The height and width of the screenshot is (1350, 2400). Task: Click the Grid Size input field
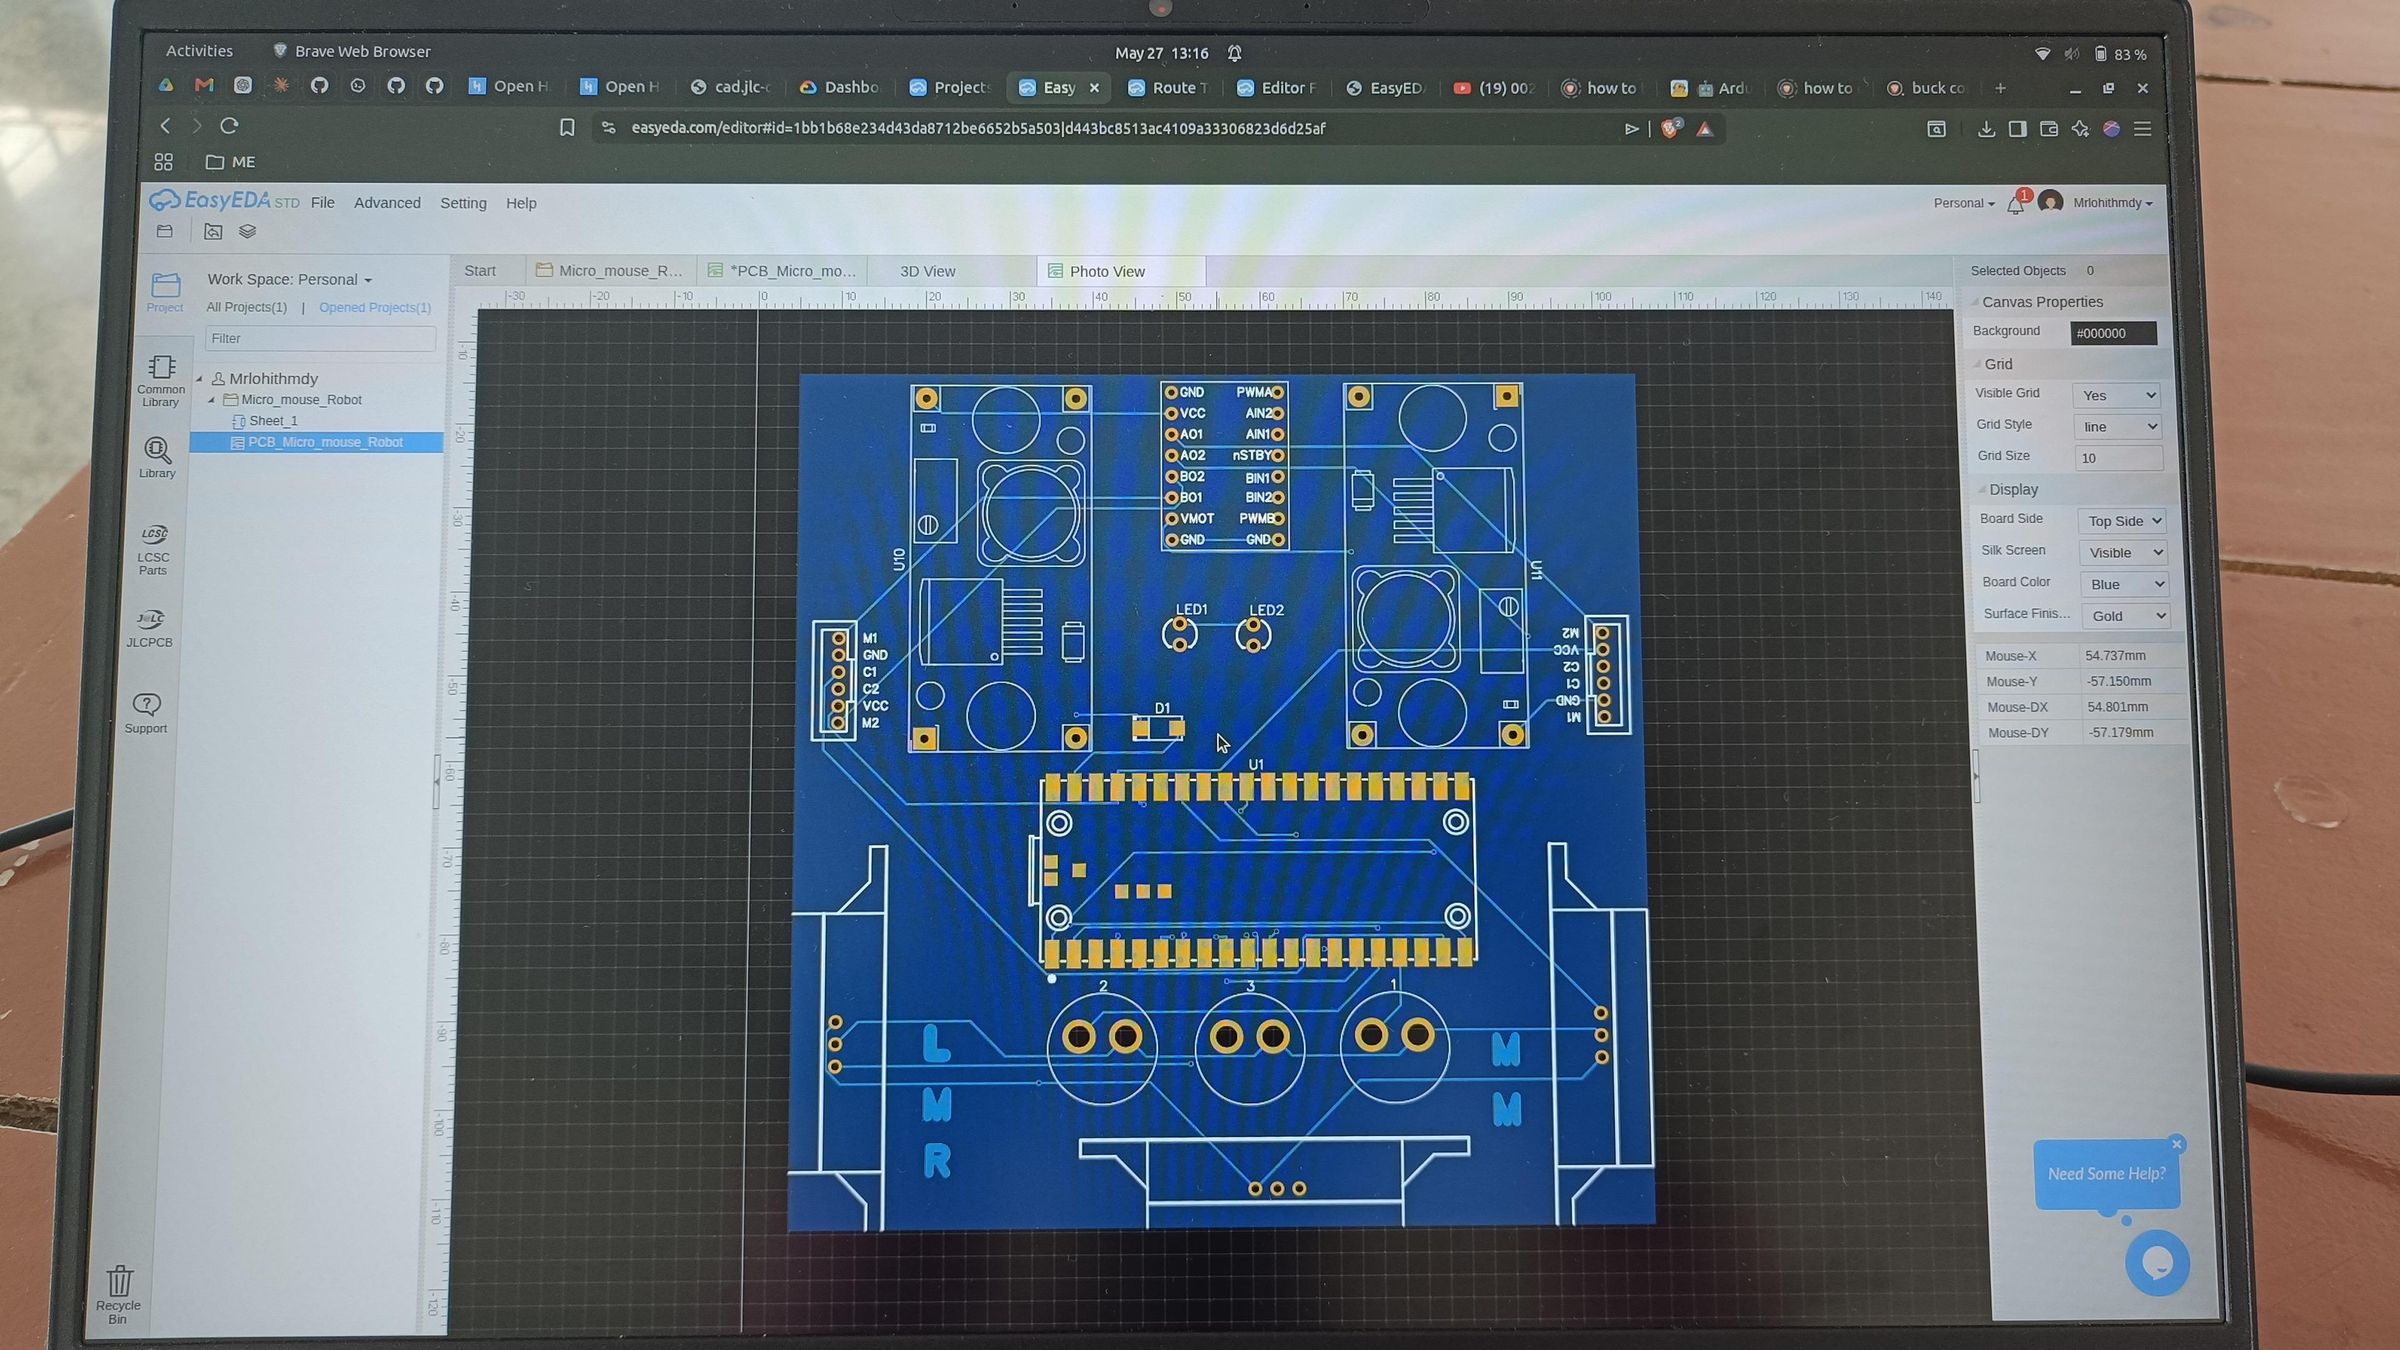point(2118,458)
